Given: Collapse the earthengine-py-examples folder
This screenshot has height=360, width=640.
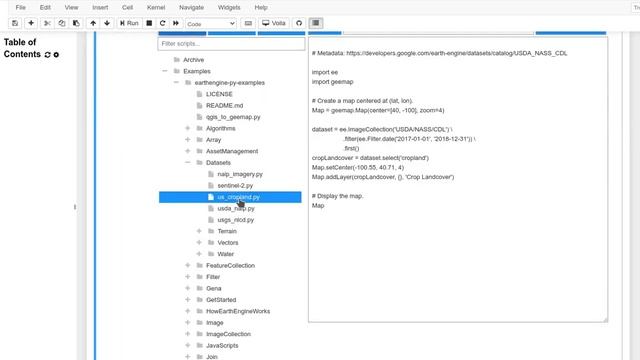Looking at the screenshot, I should [x=176, y=82].
